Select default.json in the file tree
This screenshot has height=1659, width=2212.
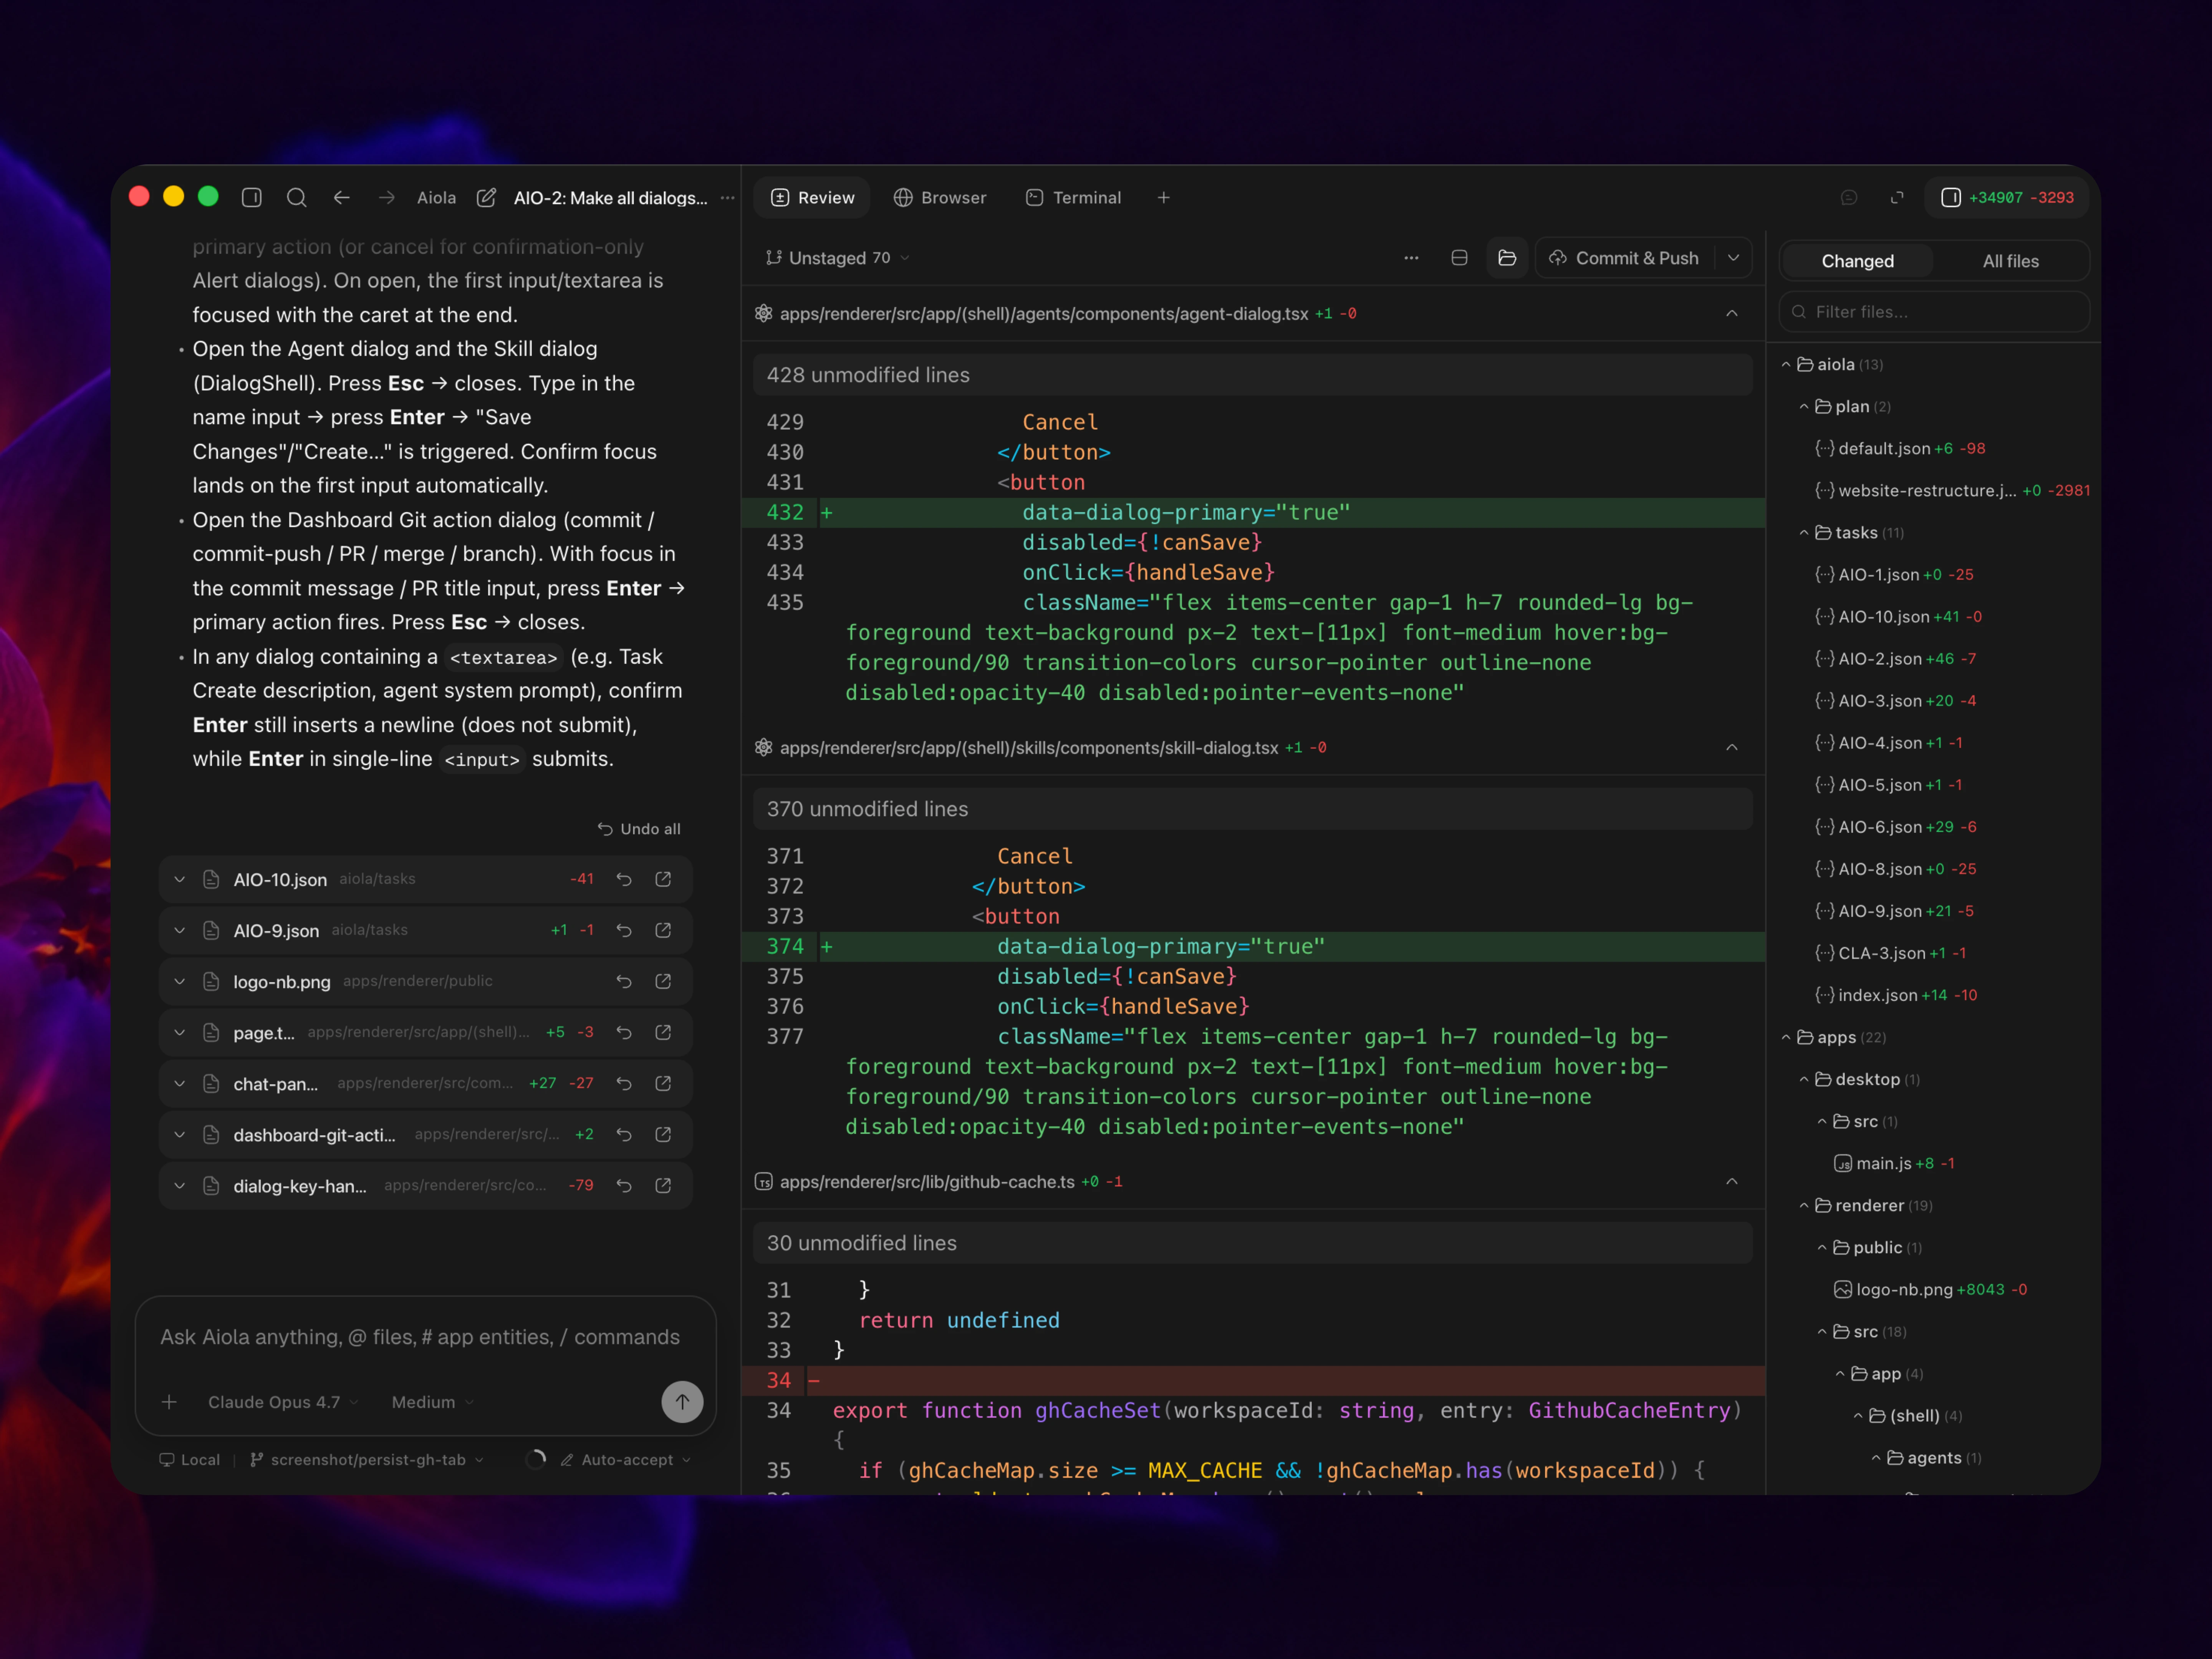point(1900,449)
